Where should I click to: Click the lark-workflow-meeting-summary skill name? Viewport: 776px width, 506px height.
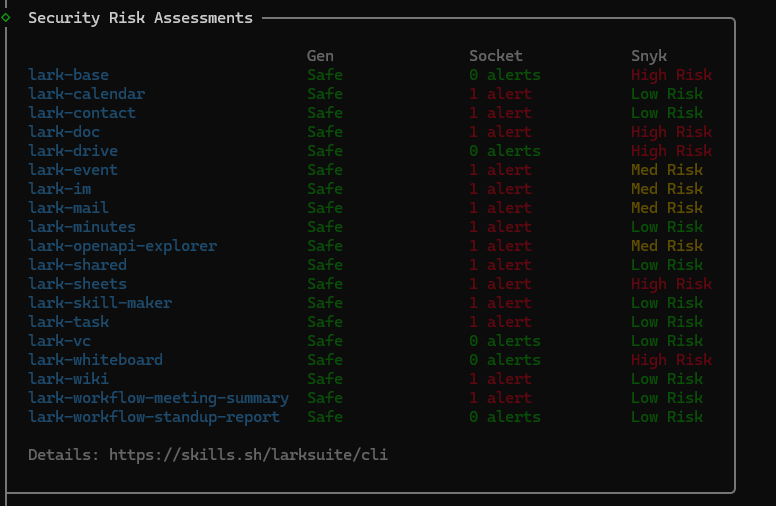tap(158, 398)
